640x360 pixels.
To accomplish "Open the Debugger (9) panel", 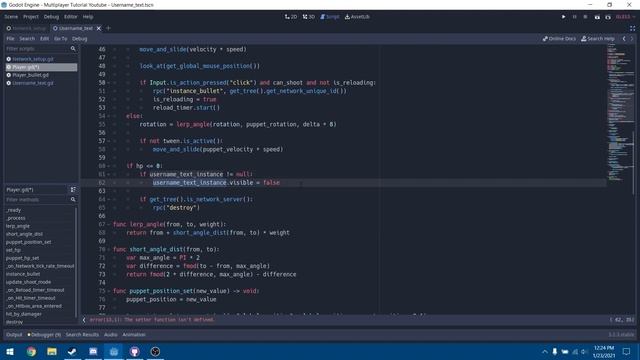I will [x=44, y=335].
